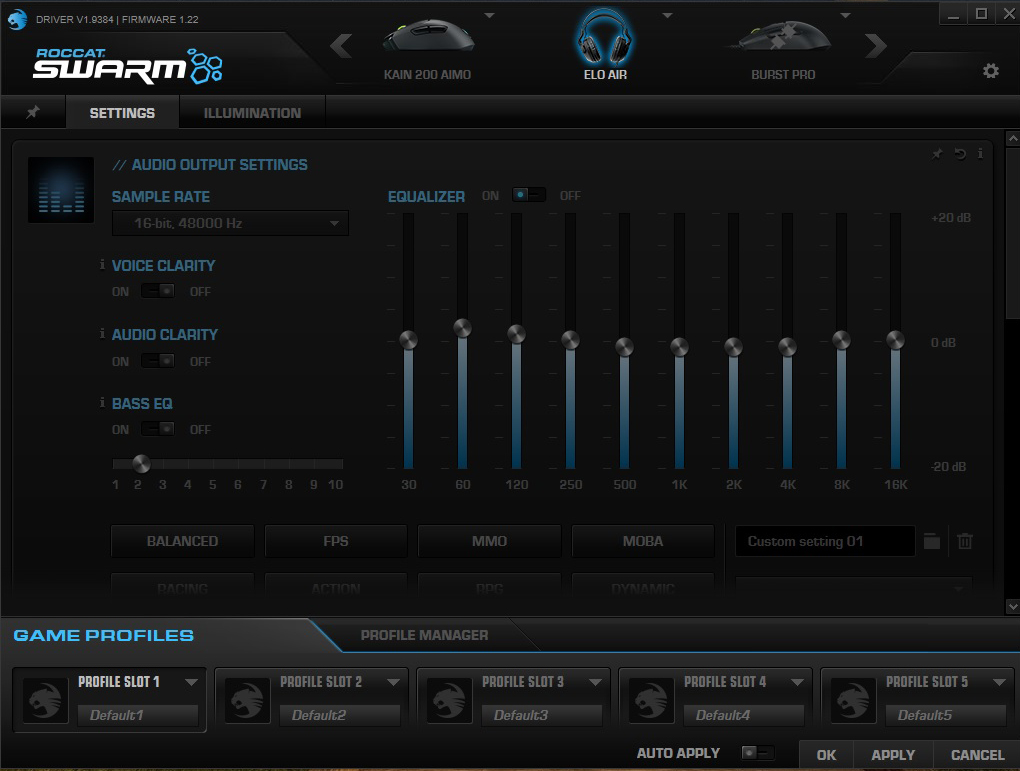This screenshot has height=771, width=1020.
Task: Click Profile Slot 4 Roccat icon
Action: [651, 701]
